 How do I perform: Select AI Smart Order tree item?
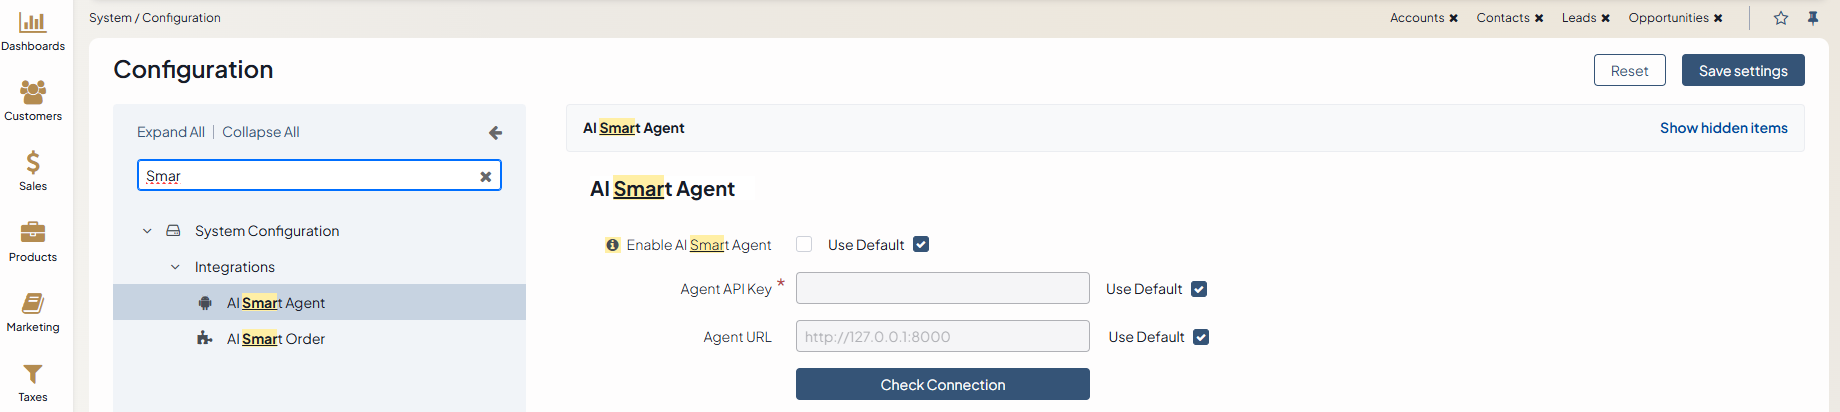pos(276,339)
